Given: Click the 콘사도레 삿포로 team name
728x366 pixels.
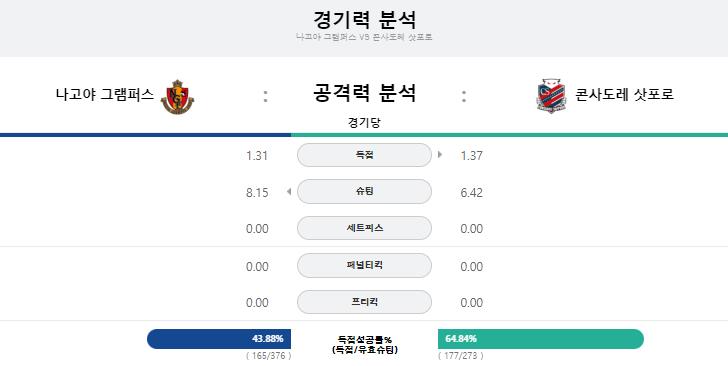Looking at the screenshot, I should (624, 95).
